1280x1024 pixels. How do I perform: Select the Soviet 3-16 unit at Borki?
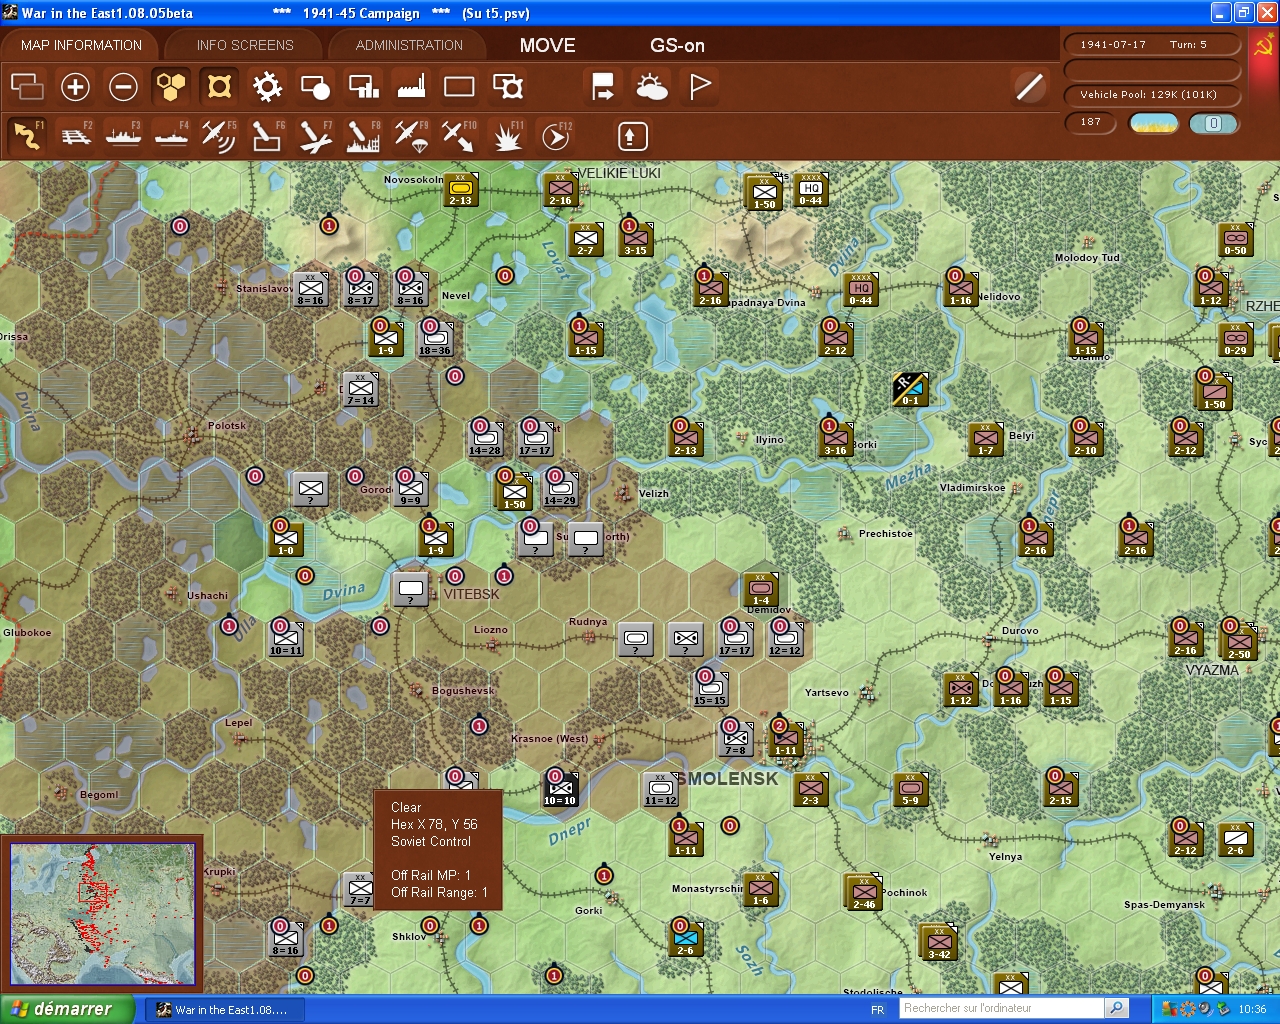click(836, 439)
